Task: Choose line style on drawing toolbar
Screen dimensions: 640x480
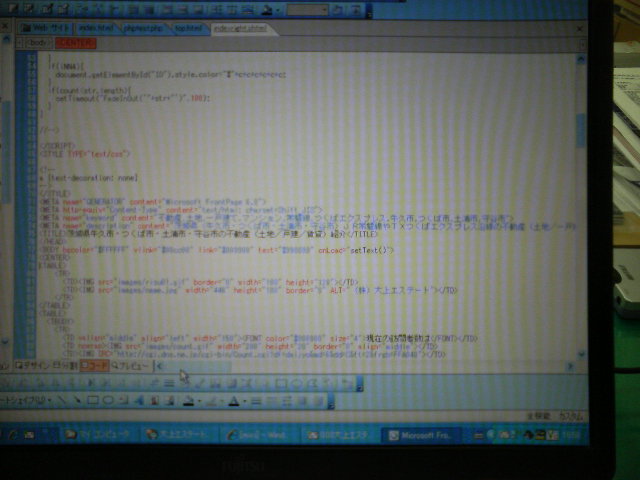Action: [256, 400]
